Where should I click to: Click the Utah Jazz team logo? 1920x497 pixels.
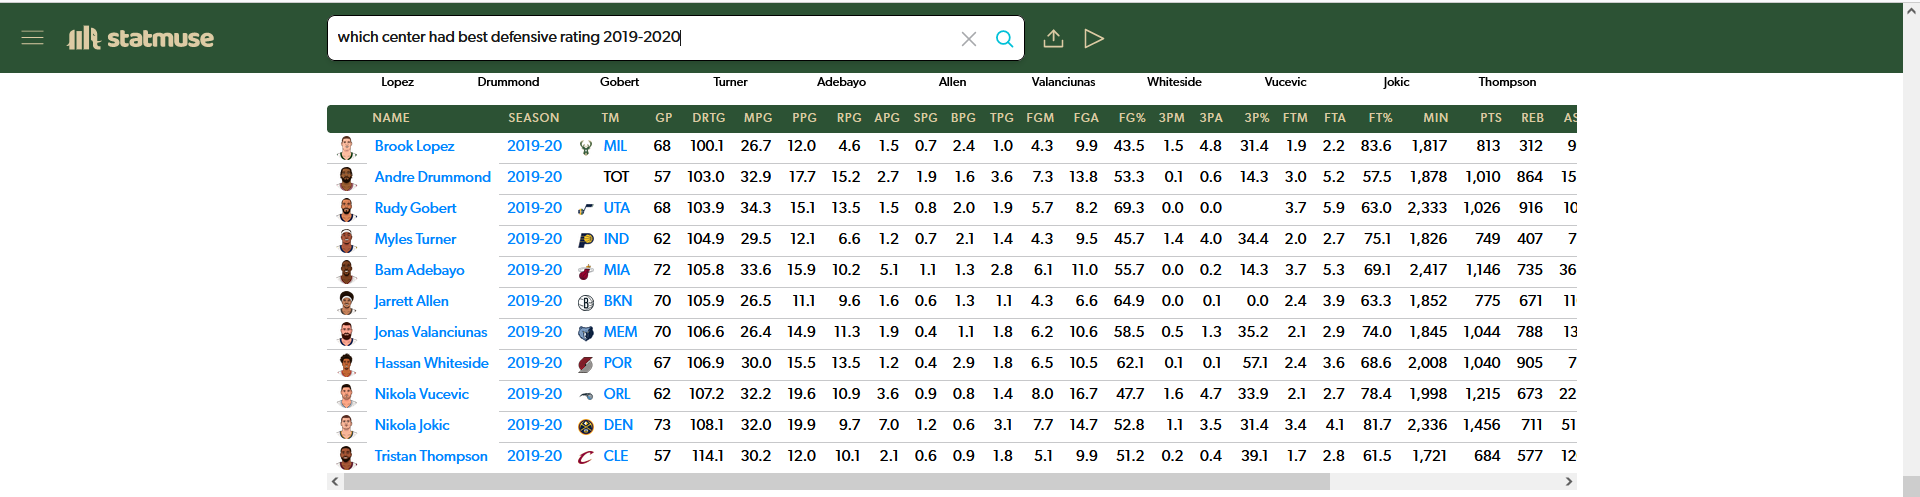[586, 209]
